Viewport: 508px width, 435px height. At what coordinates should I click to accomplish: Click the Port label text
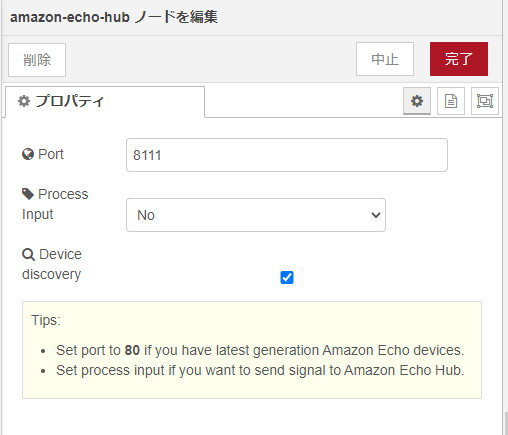[x=51, y=154]
